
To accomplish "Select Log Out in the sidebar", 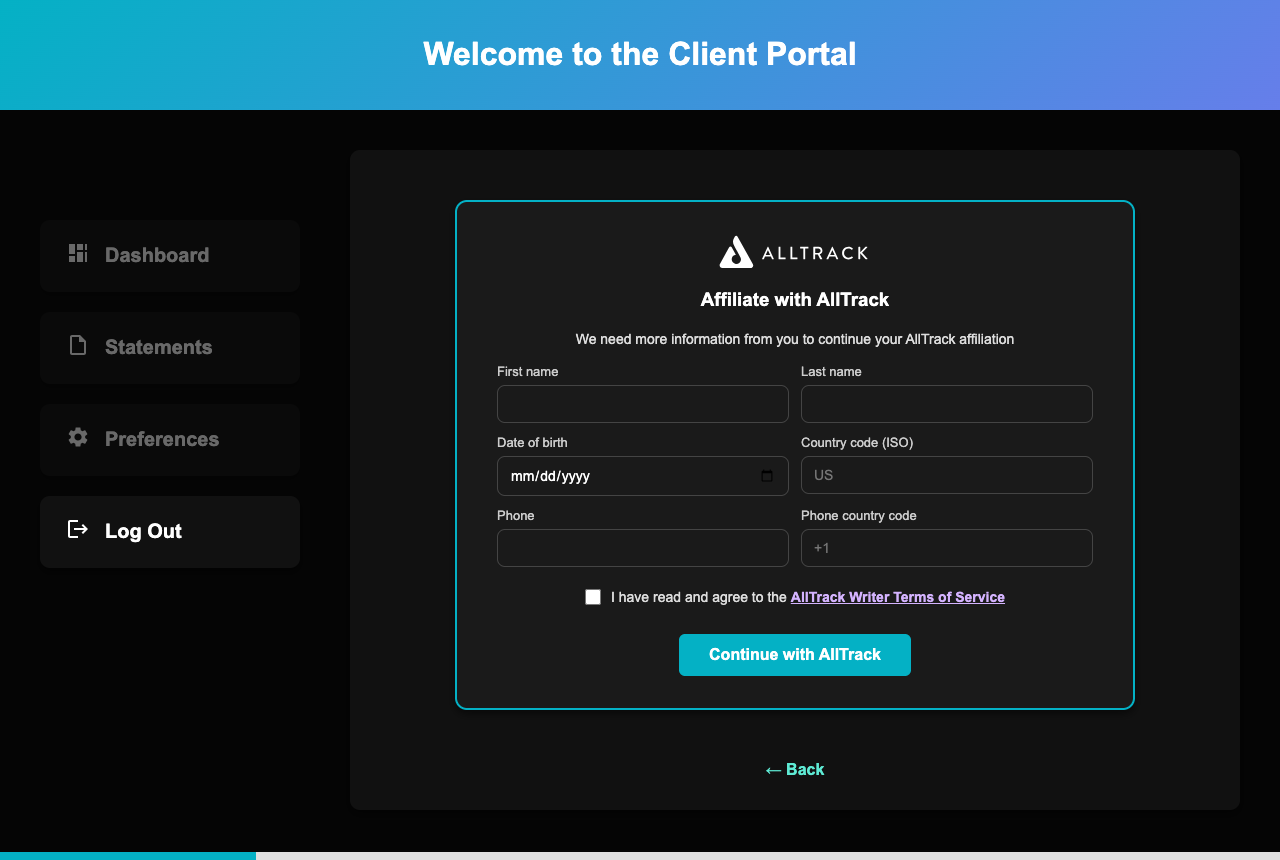I will point(170,532).
